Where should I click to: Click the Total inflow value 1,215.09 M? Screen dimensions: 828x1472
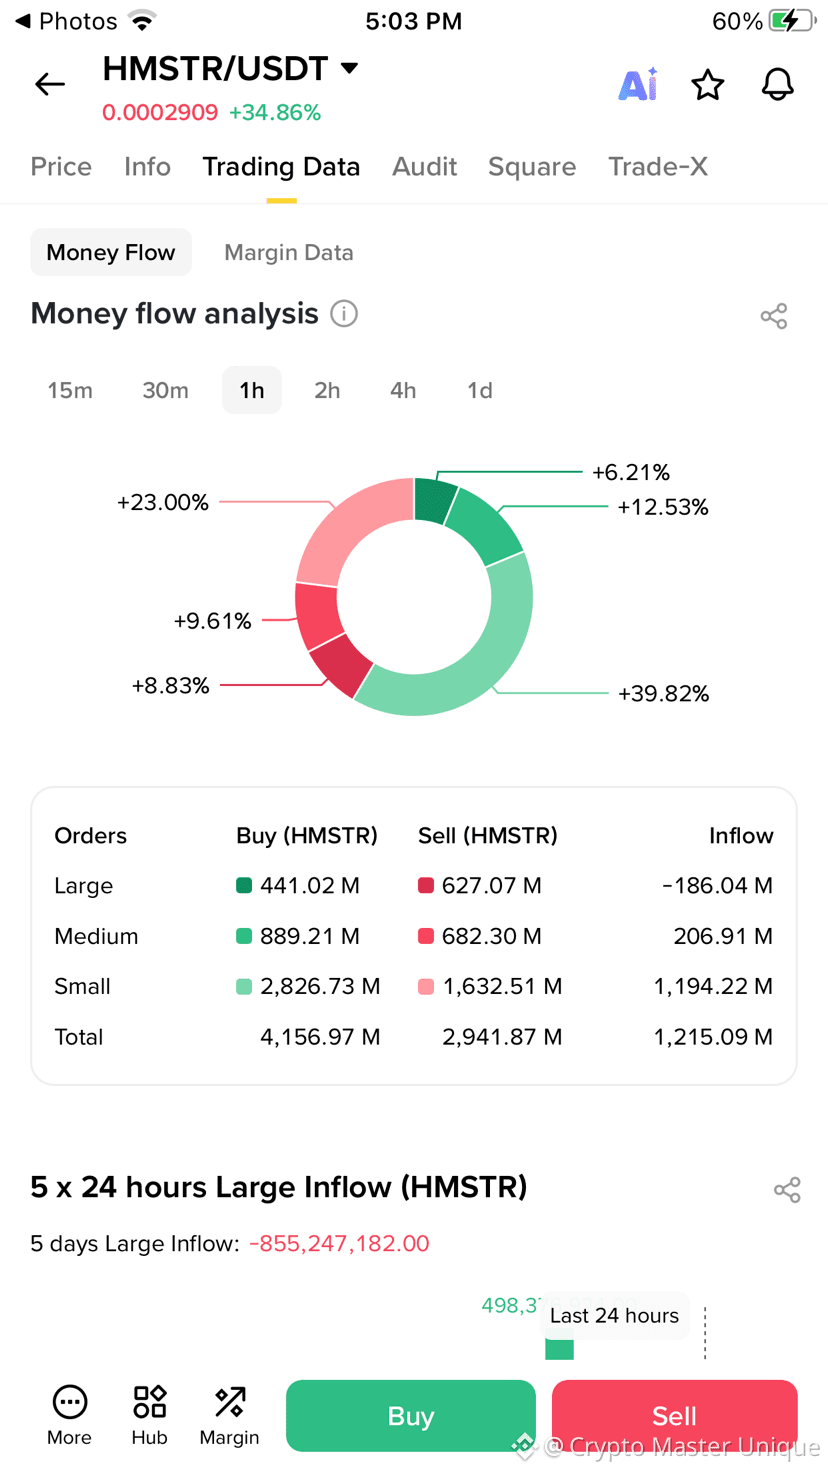click(x=713, y=1037)
